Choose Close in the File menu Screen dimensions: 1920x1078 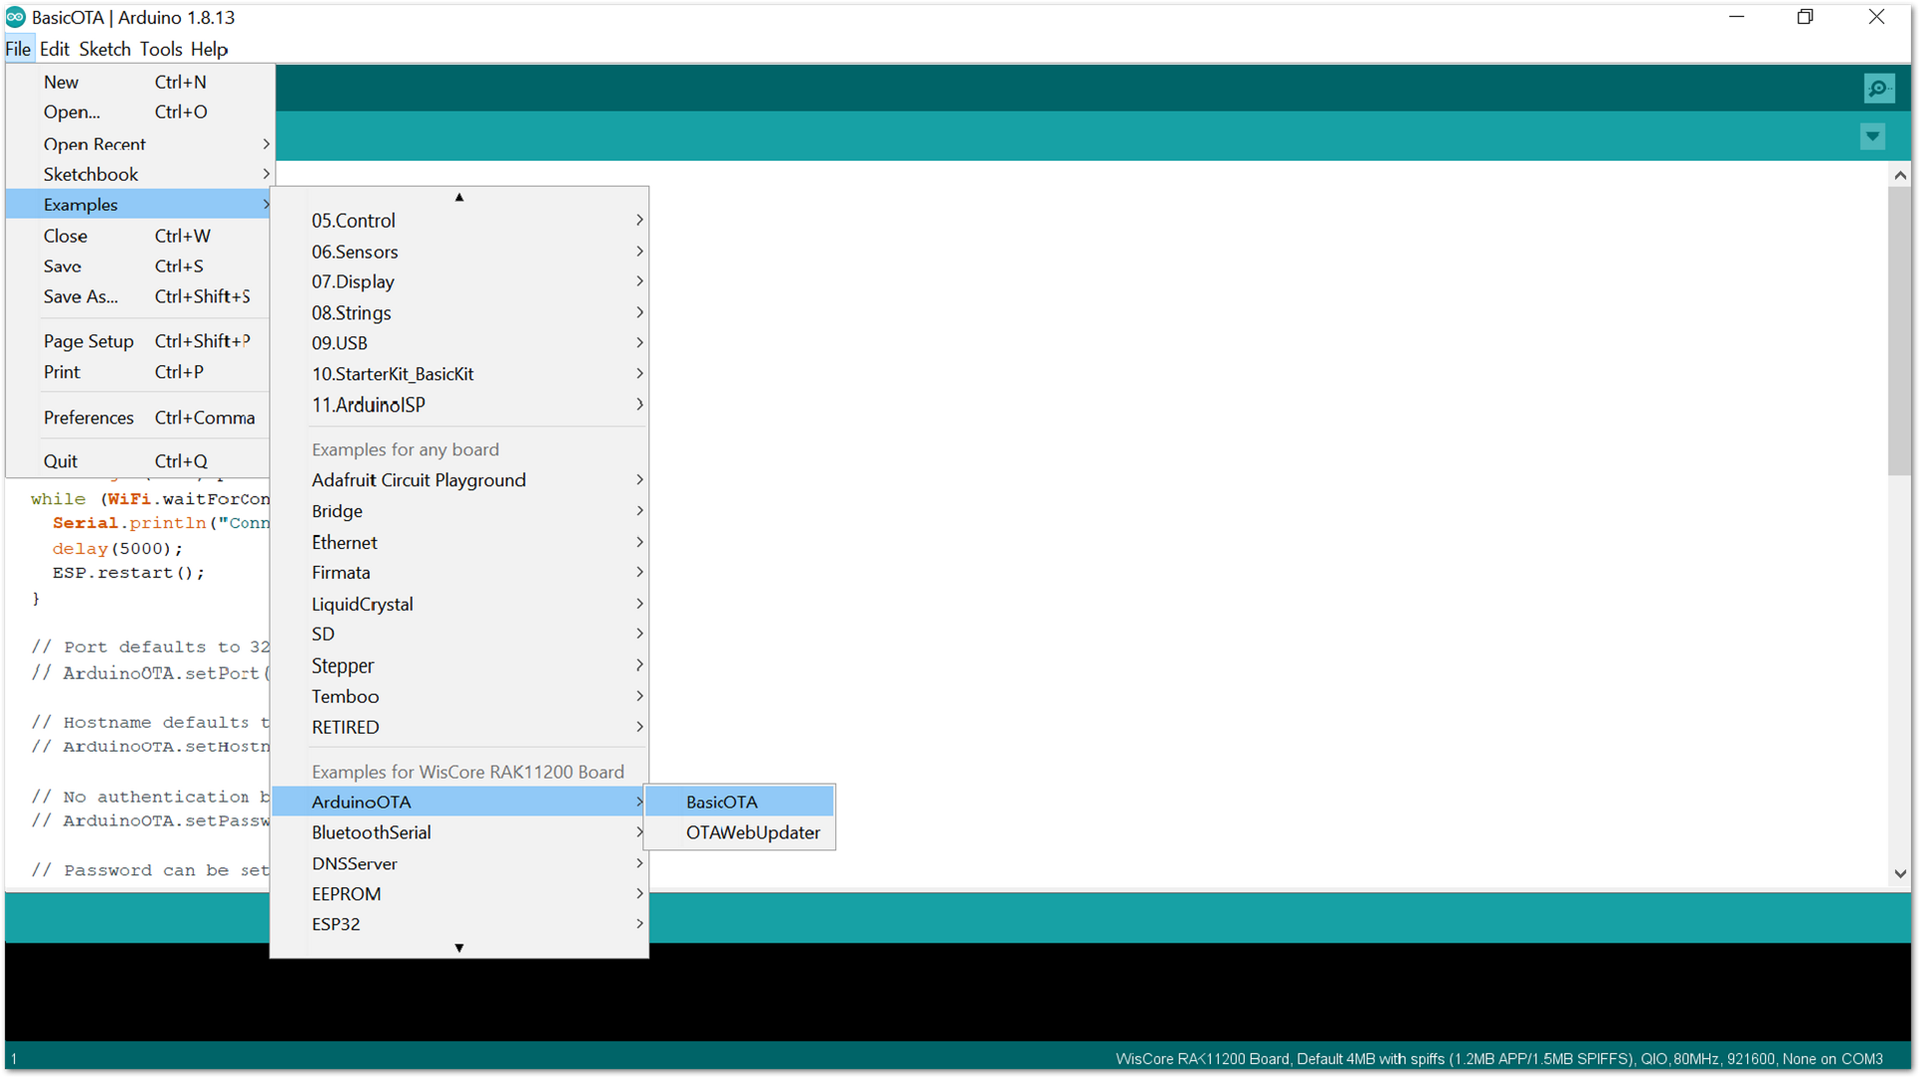pyautogui.click(x=140, y=236)
